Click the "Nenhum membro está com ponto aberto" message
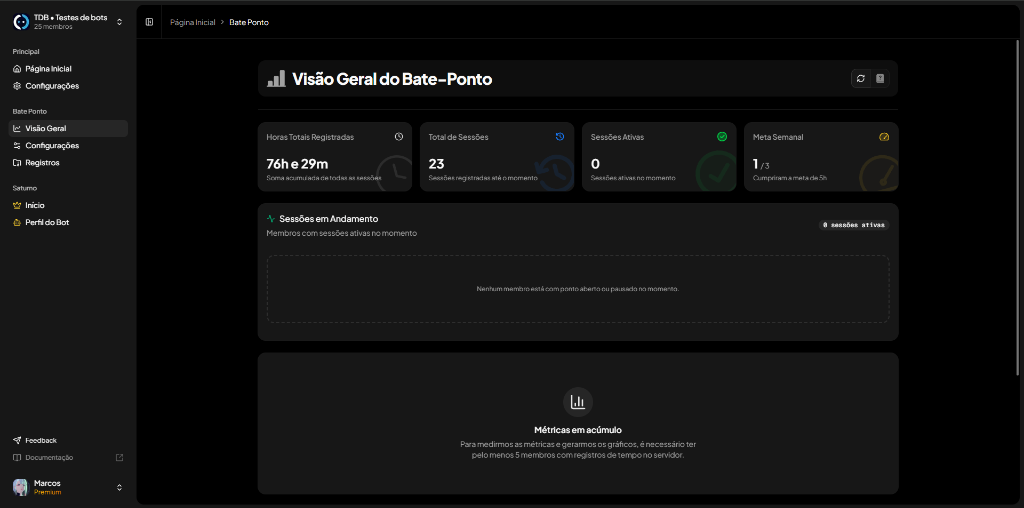Viewport: 1024px width, 508px height. [x=578, y=289]
